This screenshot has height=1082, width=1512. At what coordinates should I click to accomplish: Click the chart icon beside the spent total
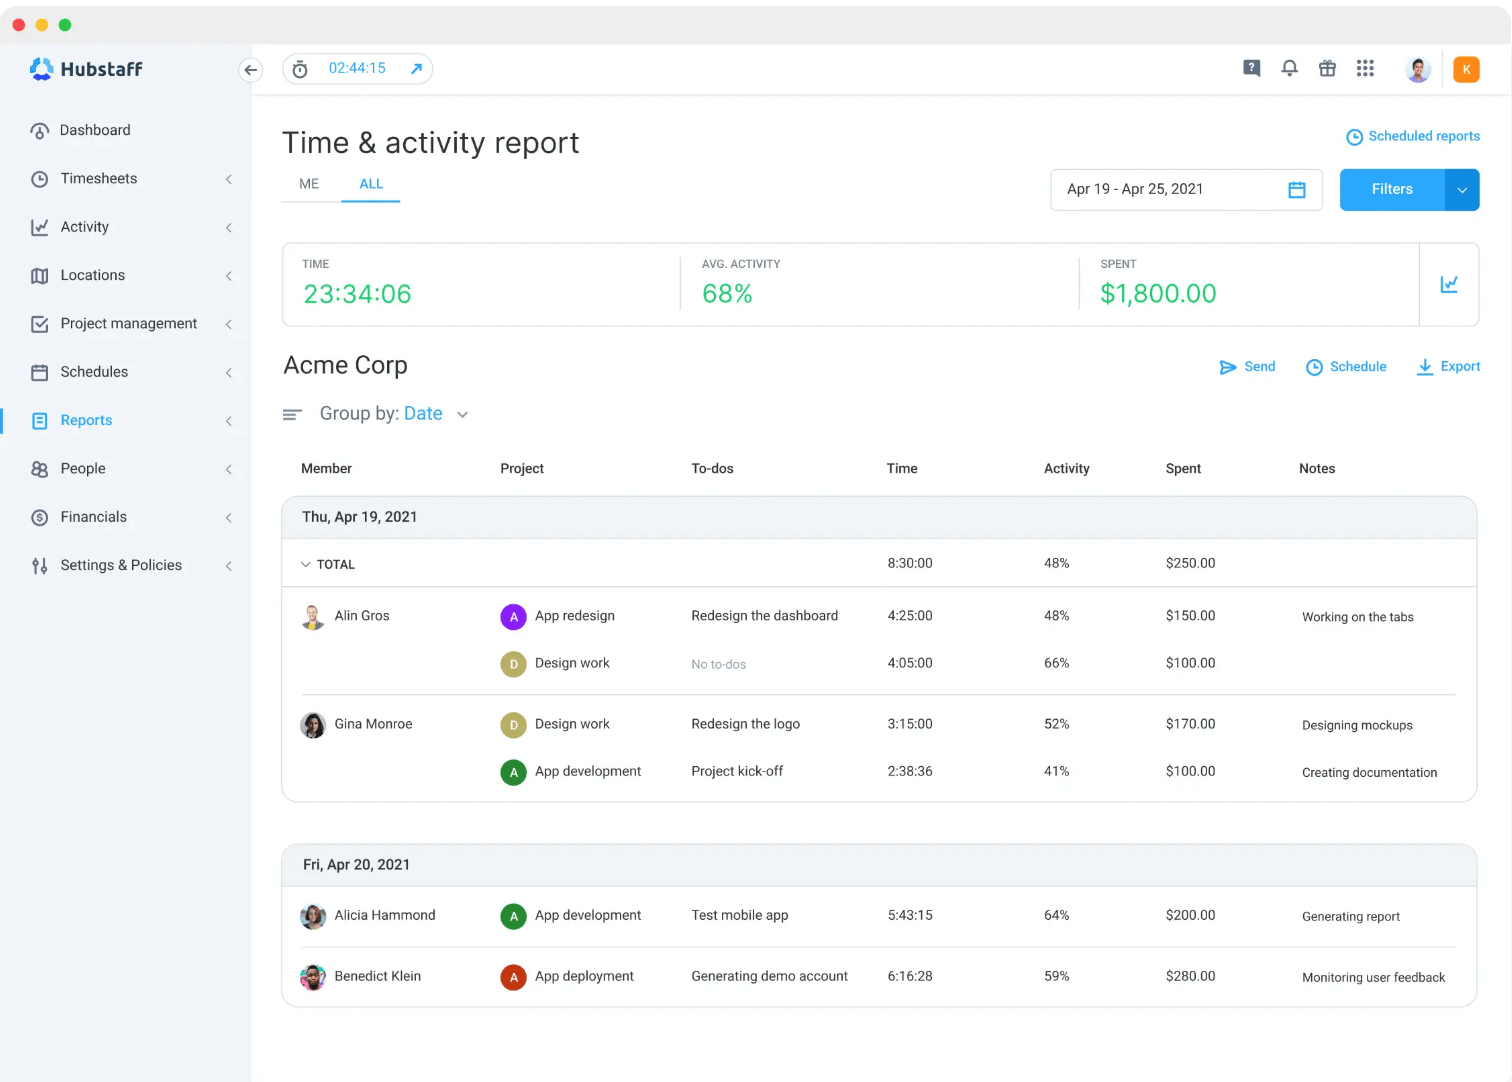click(x=1449, y=284)
